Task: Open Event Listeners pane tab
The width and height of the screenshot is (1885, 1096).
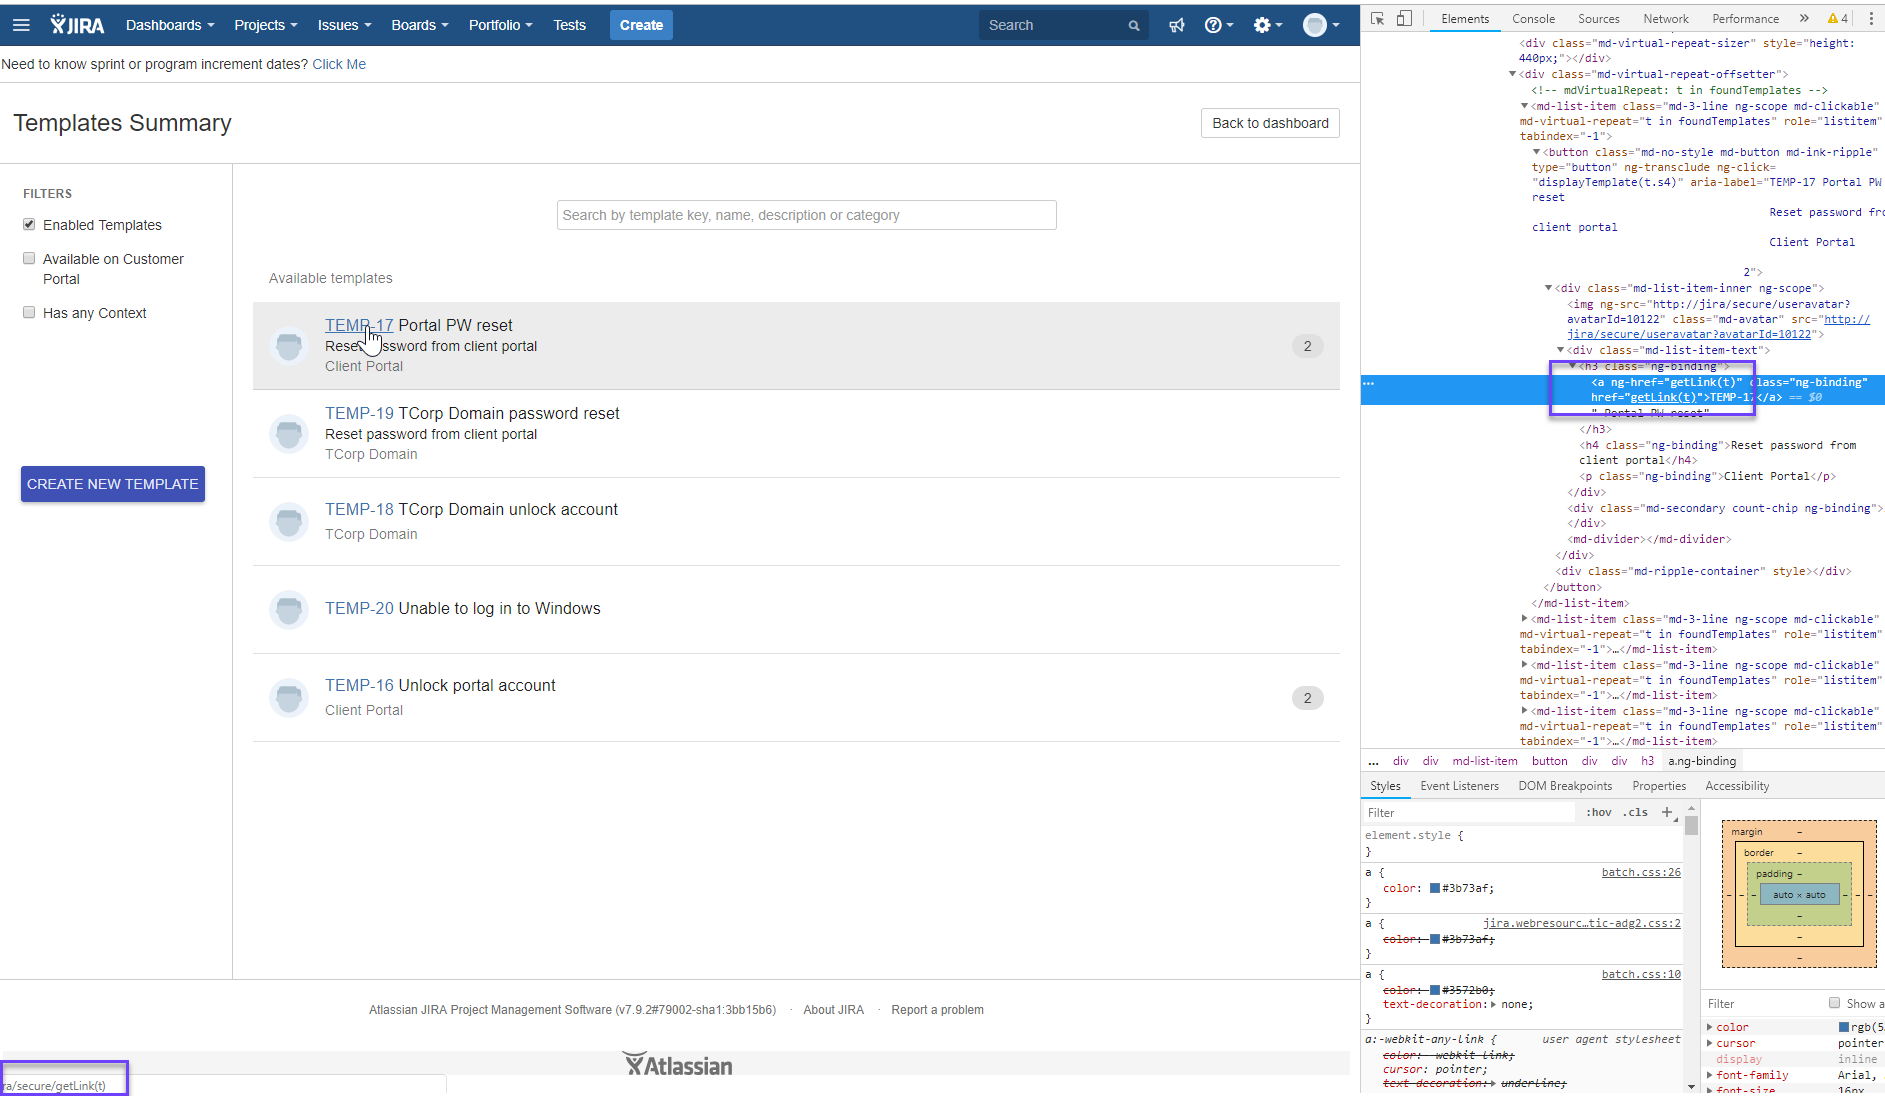Action: coord(1459,786)
